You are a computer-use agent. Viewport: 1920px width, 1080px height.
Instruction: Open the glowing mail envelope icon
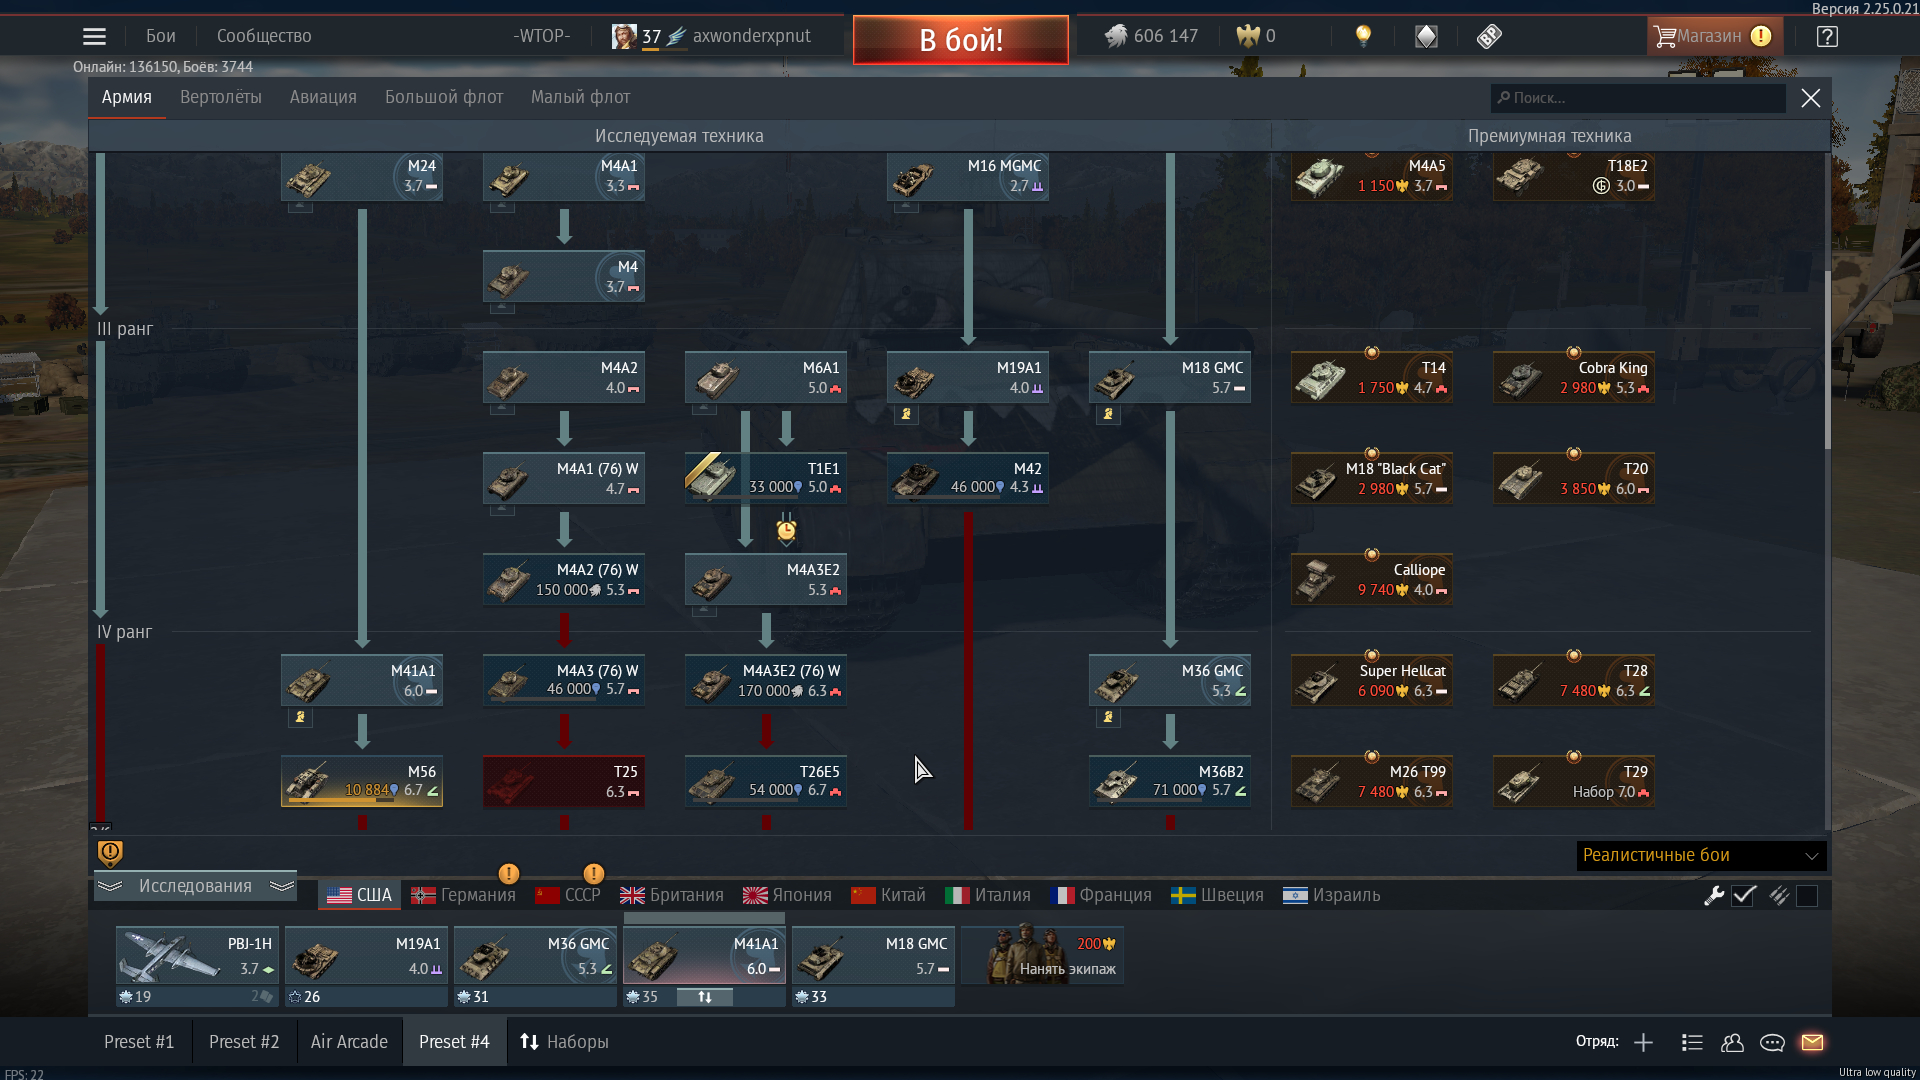coord(1812,1042)
